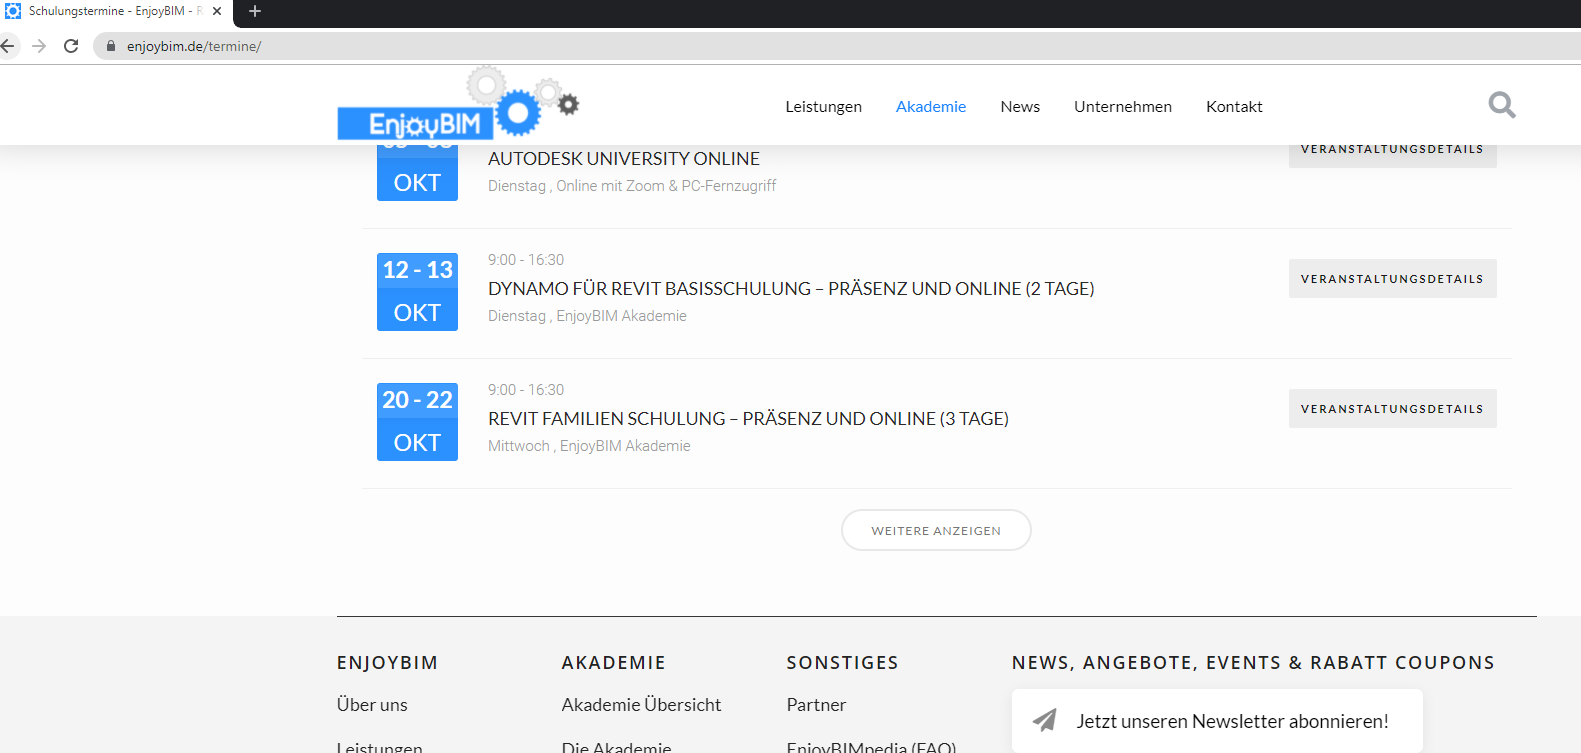
Task: Click the paper plane newsletter icon
Action: coord(1045,720)
